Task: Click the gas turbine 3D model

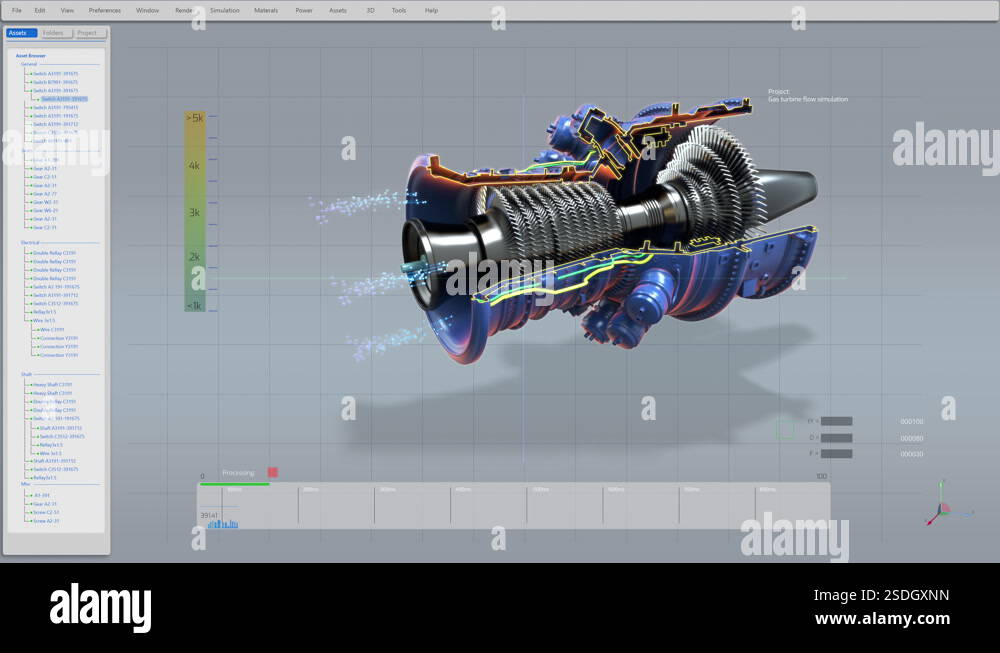Action: [x=609, y=230]
